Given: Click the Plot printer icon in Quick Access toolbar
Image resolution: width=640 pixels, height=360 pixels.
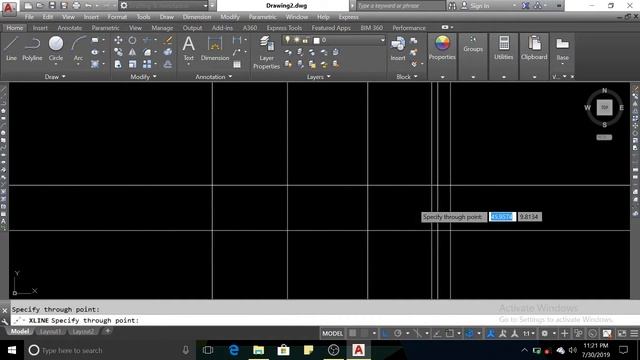Looking at the screenshot, I should (x=76, y=5).
